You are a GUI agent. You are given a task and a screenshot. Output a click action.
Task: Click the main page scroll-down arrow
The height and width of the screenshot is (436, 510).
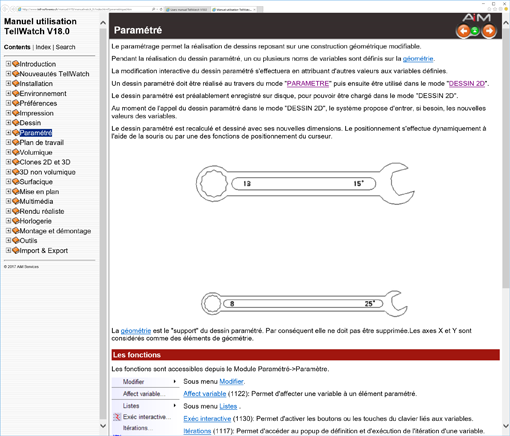pos(506,426)
